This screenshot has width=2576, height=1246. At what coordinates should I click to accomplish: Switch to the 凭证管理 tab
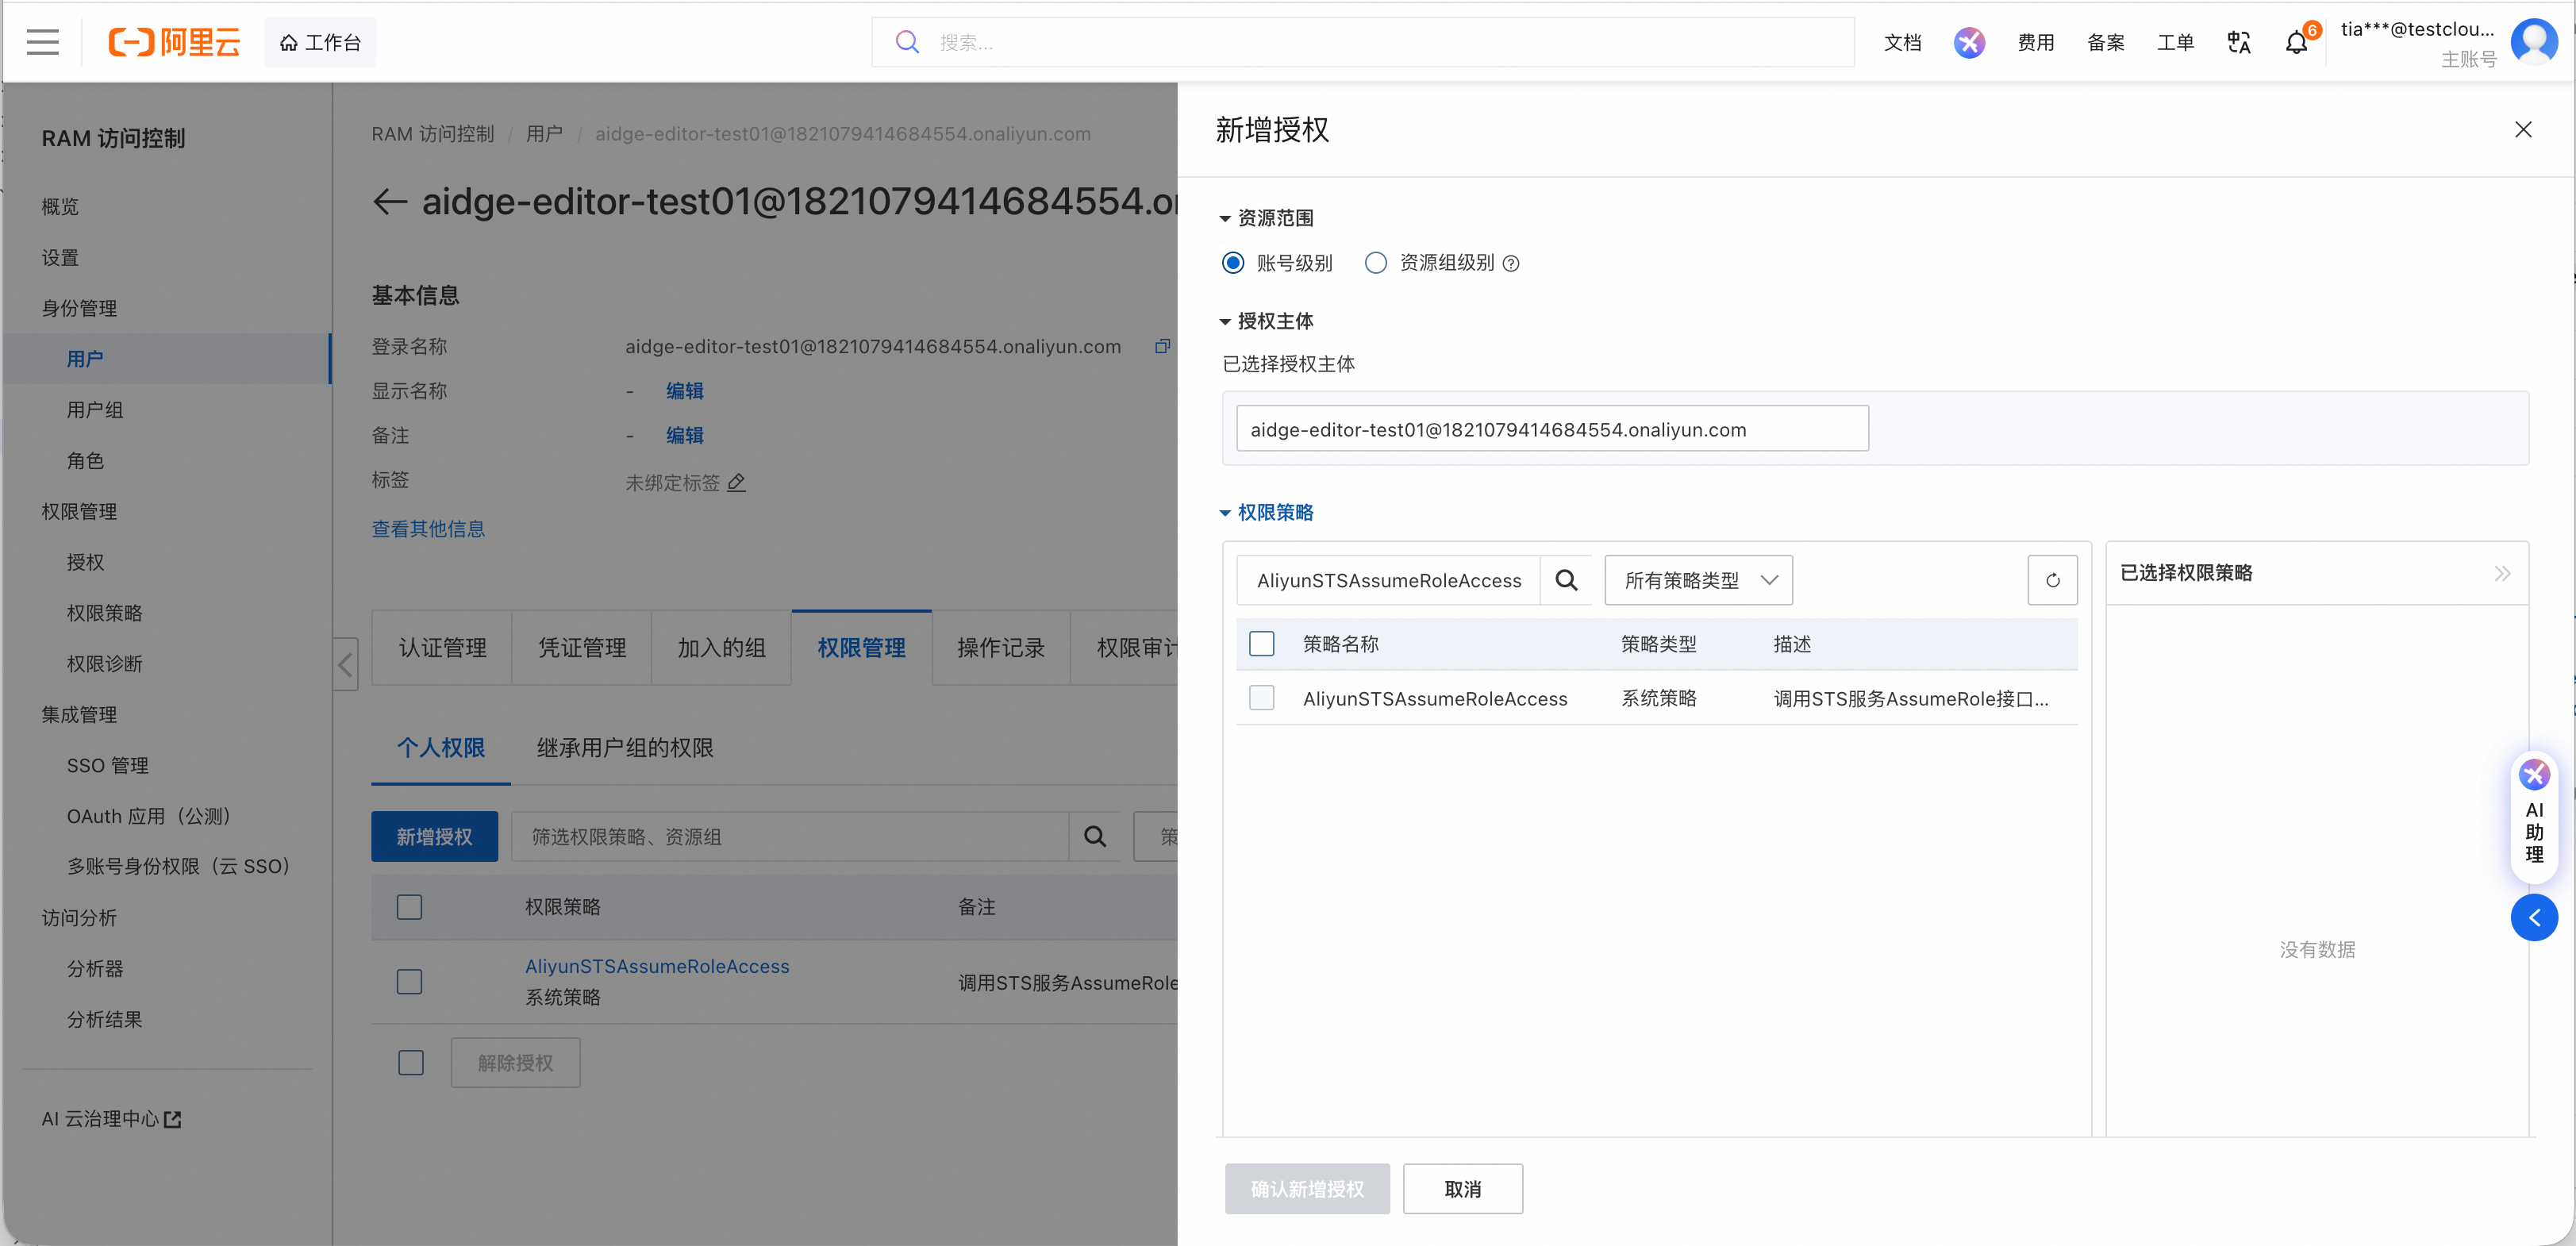[582, 648]
